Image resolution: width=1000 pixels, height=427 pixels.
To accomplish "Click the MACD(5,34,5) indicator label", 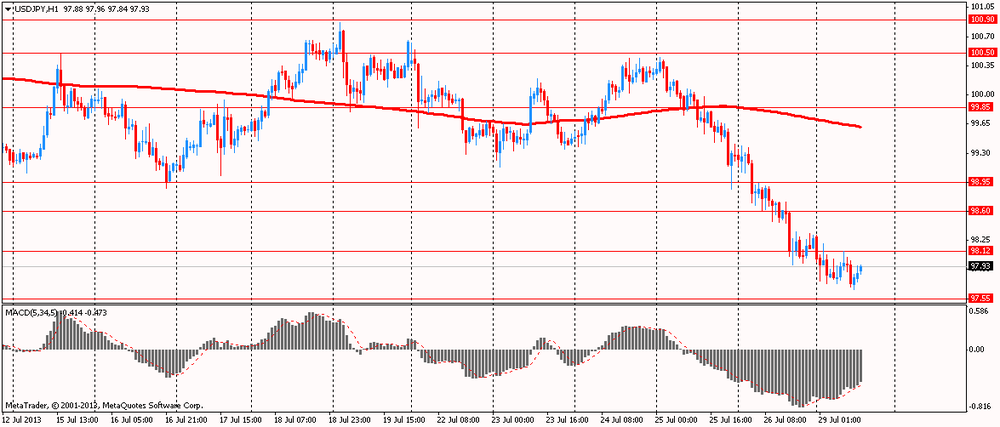I will [31, 312].
